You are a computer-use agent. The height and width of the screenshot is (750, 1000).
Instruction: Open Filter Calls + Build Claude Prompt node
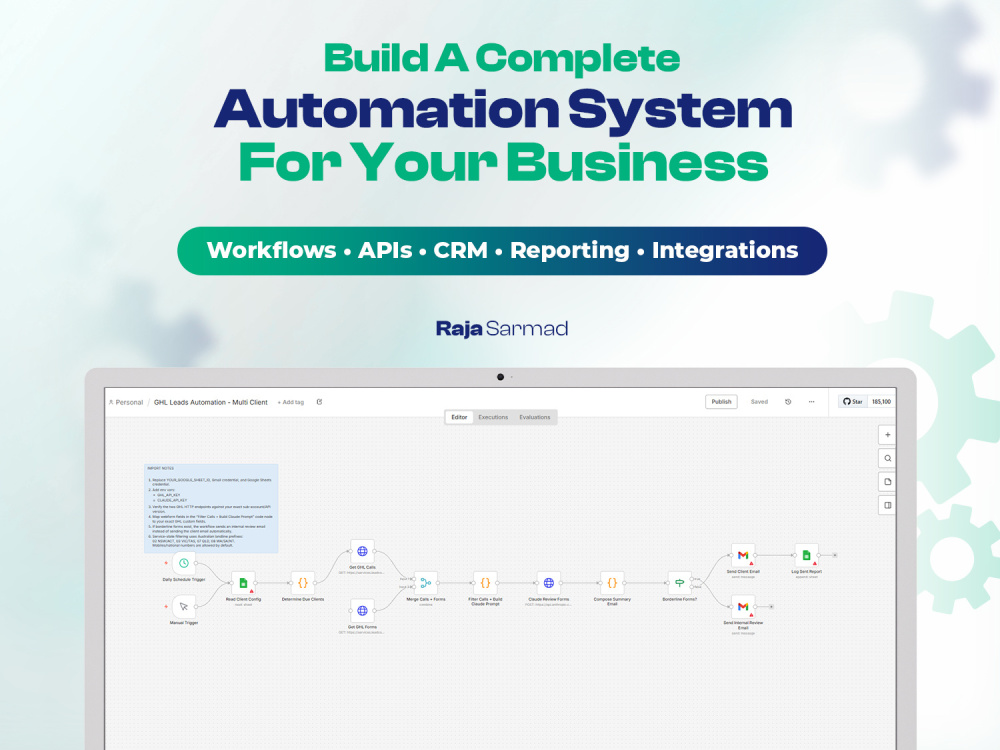pyautogui.click(x=485, y=583)
